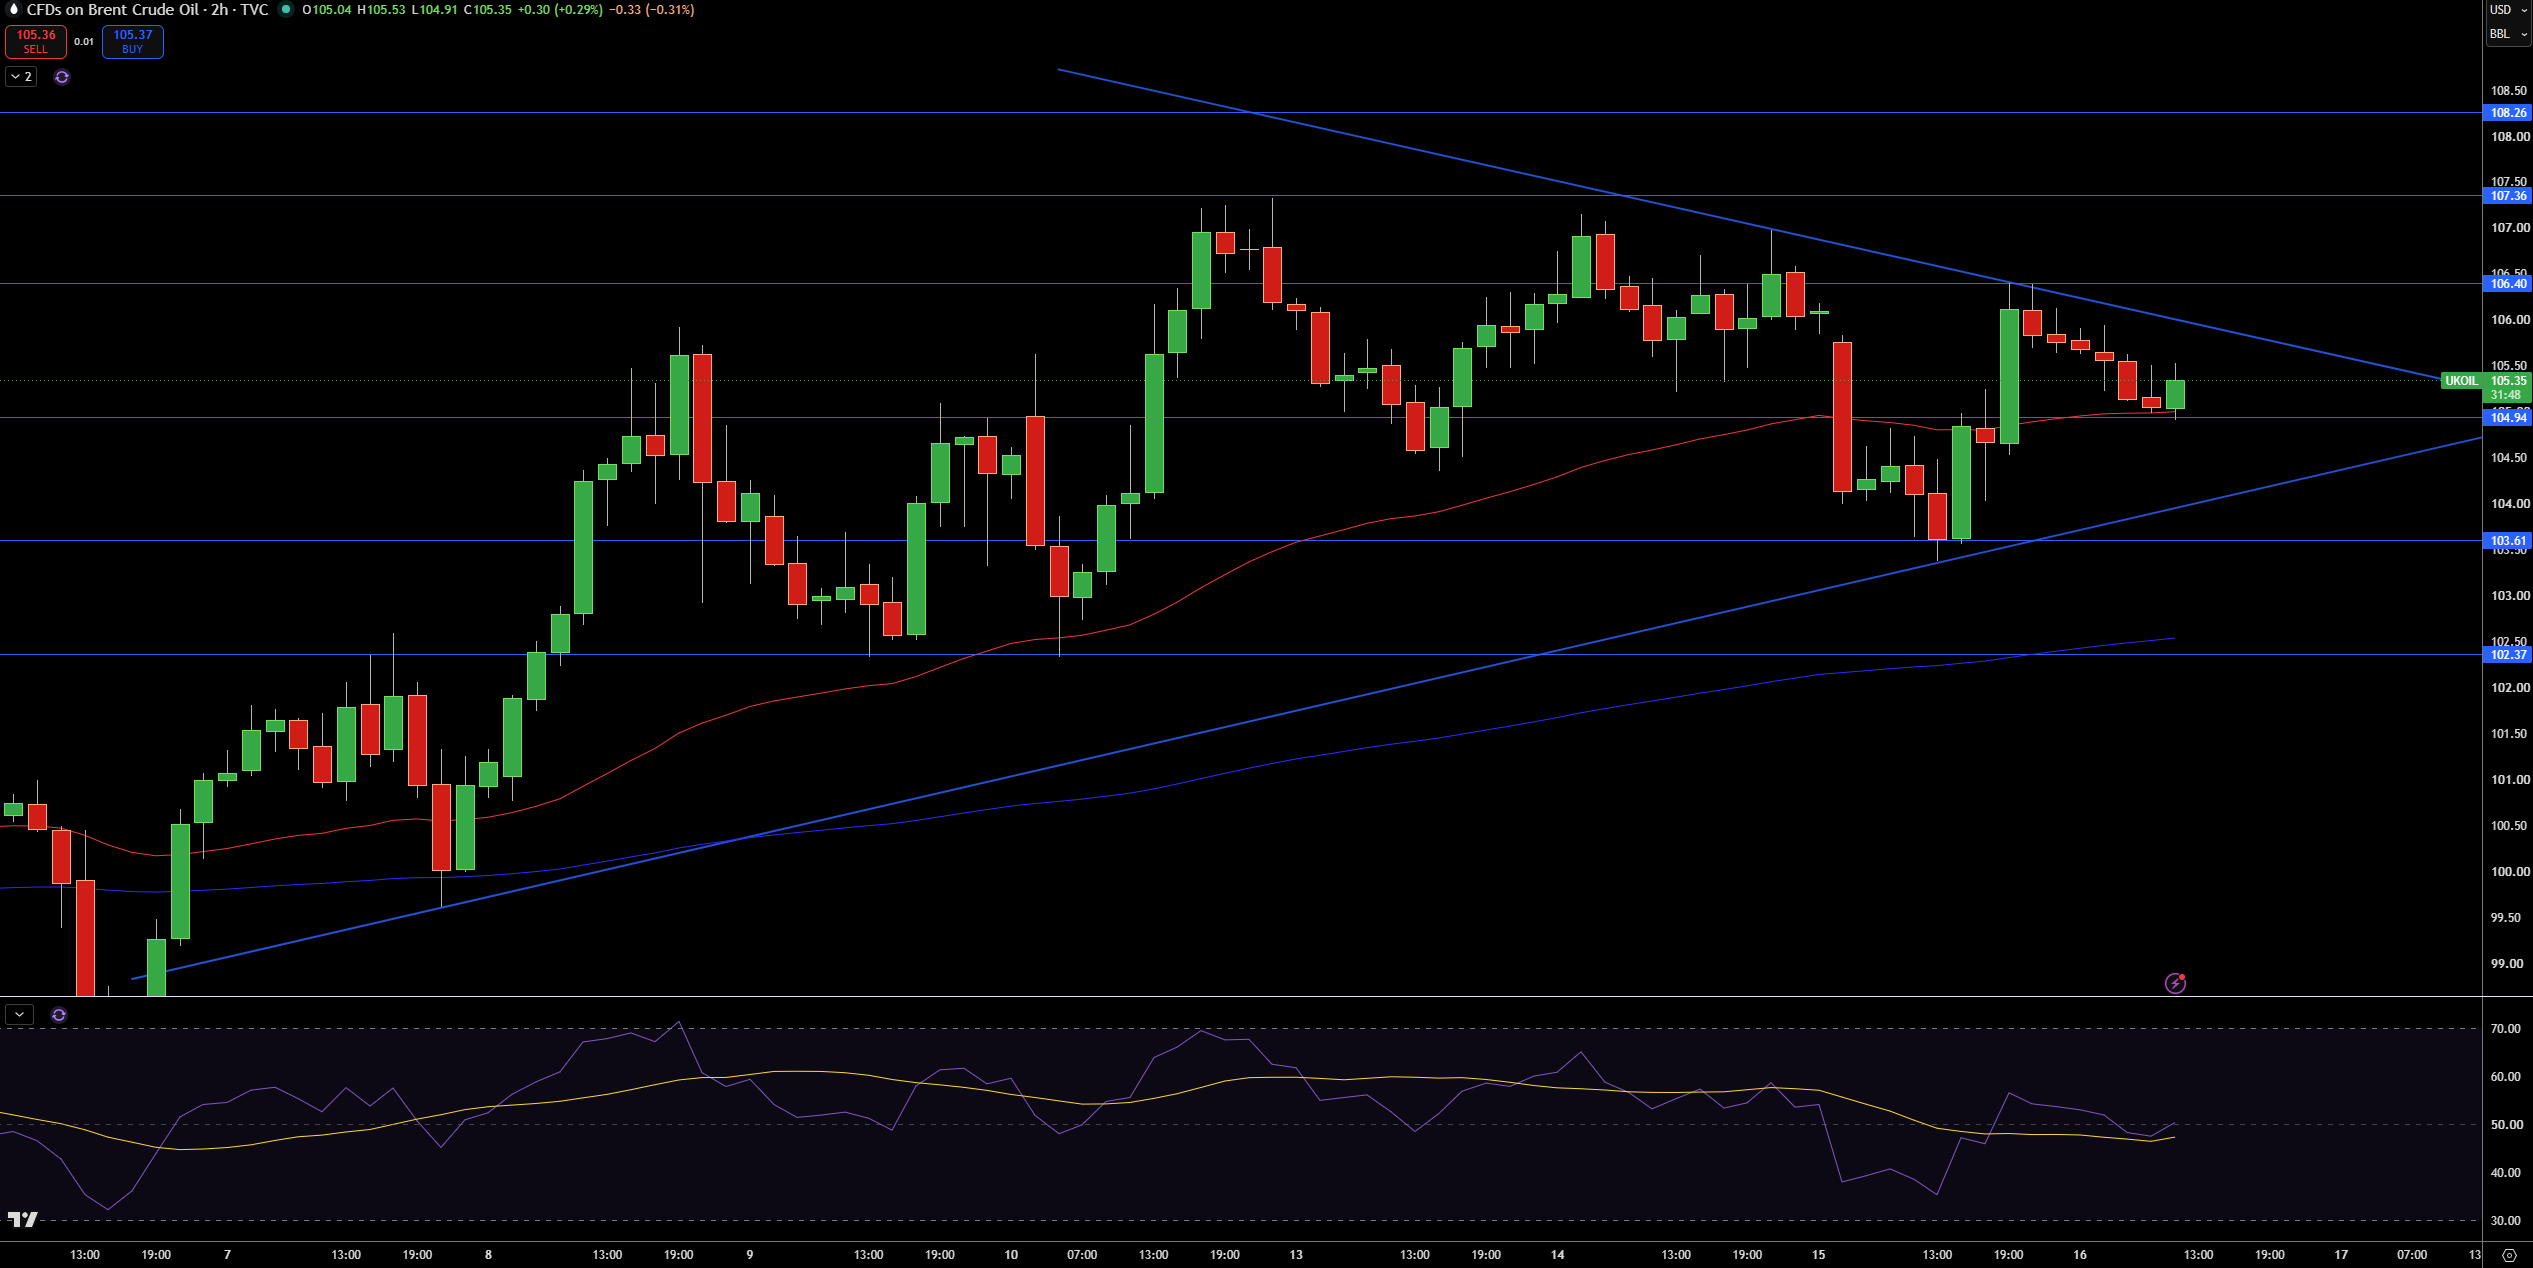Click the purple refresh icon in RSI pane

tap(59, 1015)
